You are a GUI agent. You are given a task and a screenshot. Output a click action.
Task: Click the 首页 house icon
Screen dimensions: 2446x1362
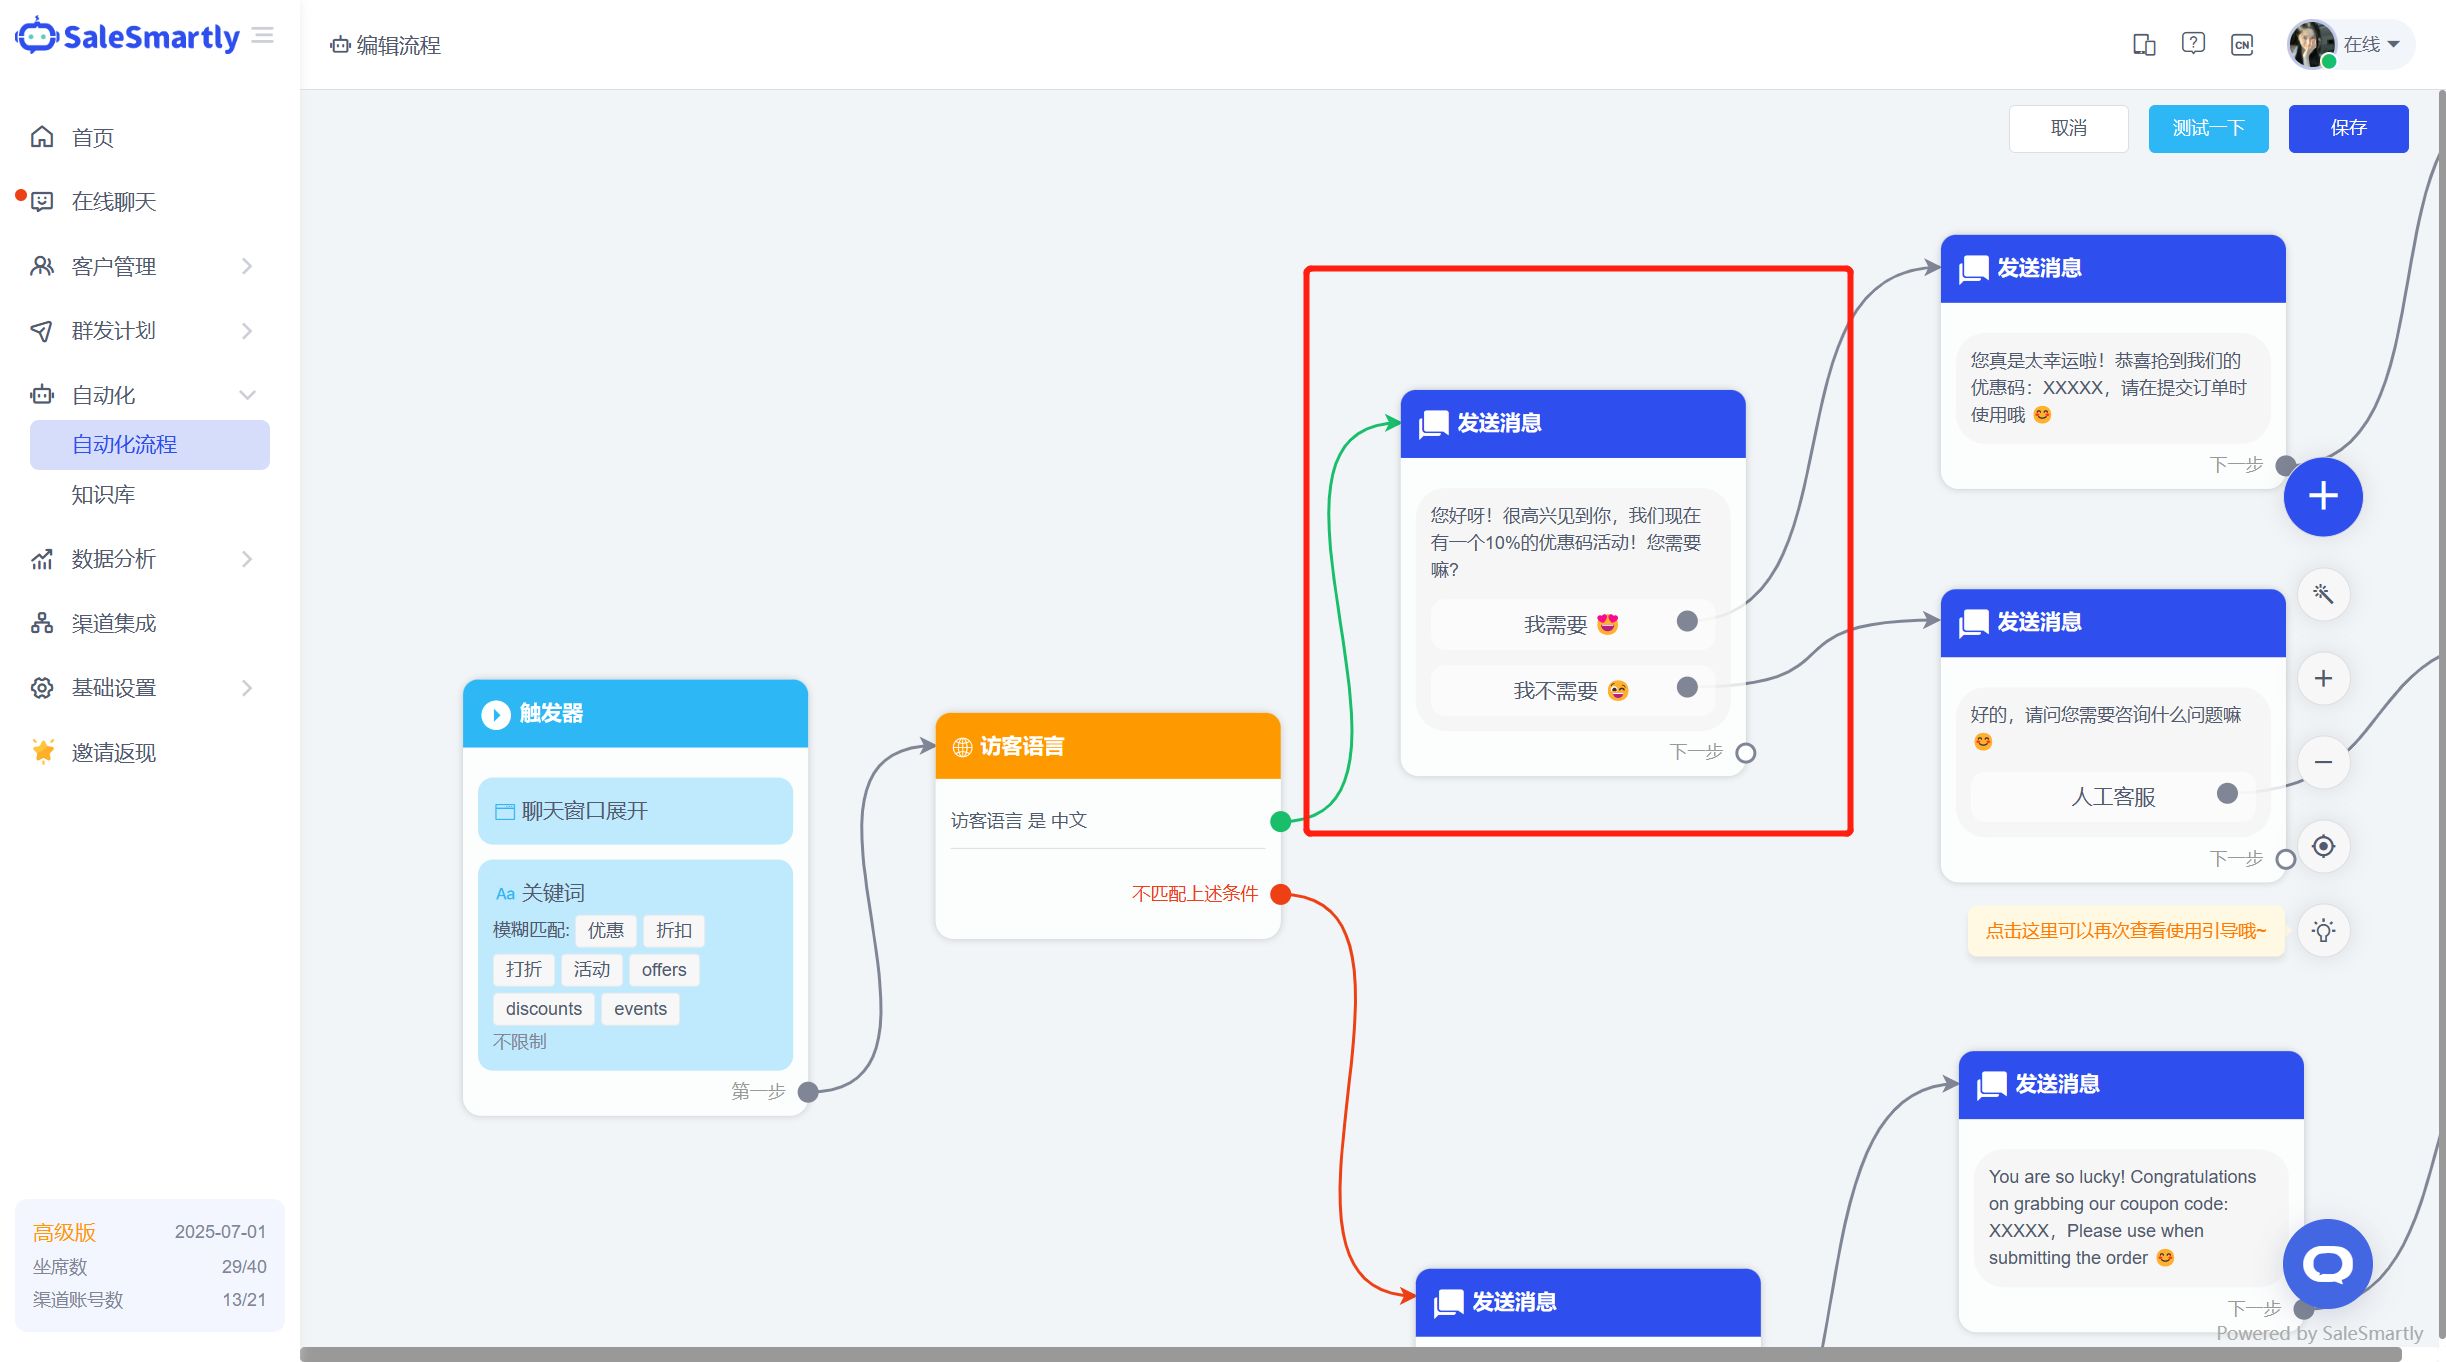[x=42, y=137]
